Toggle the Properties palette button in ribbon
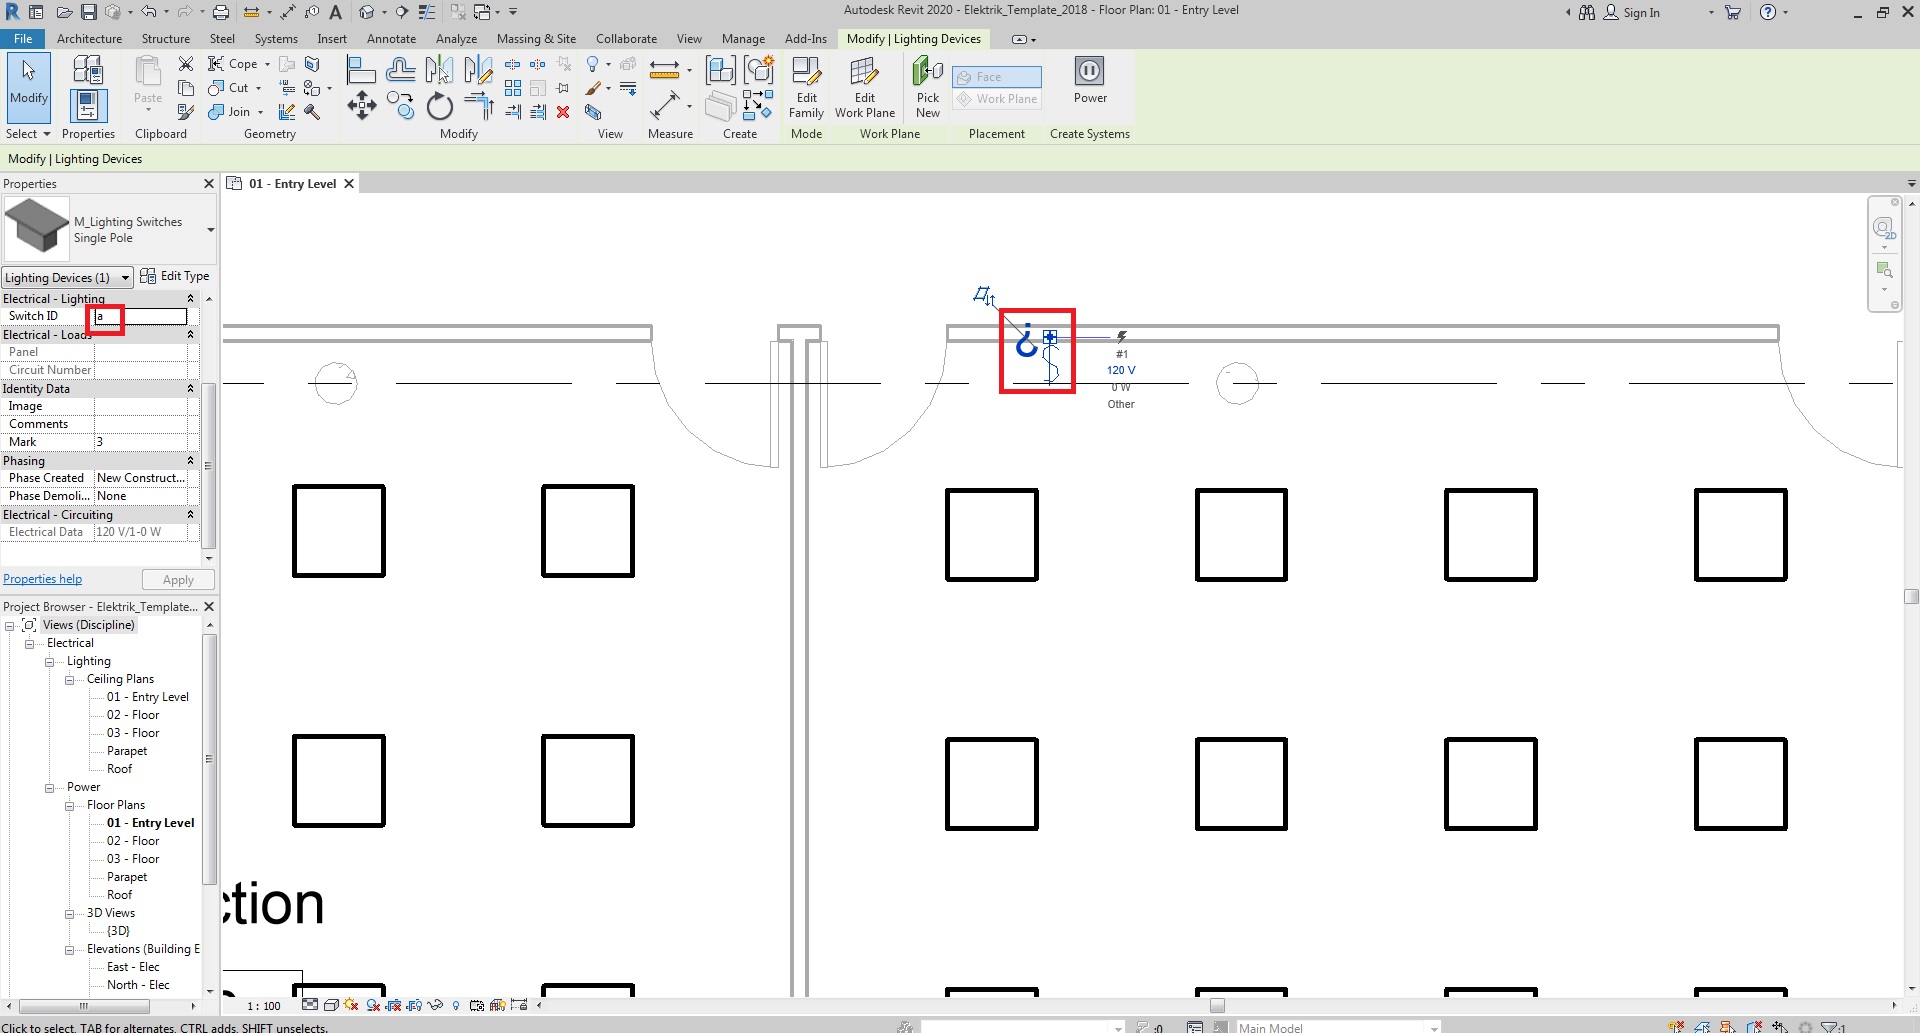 tap(88, 105)
